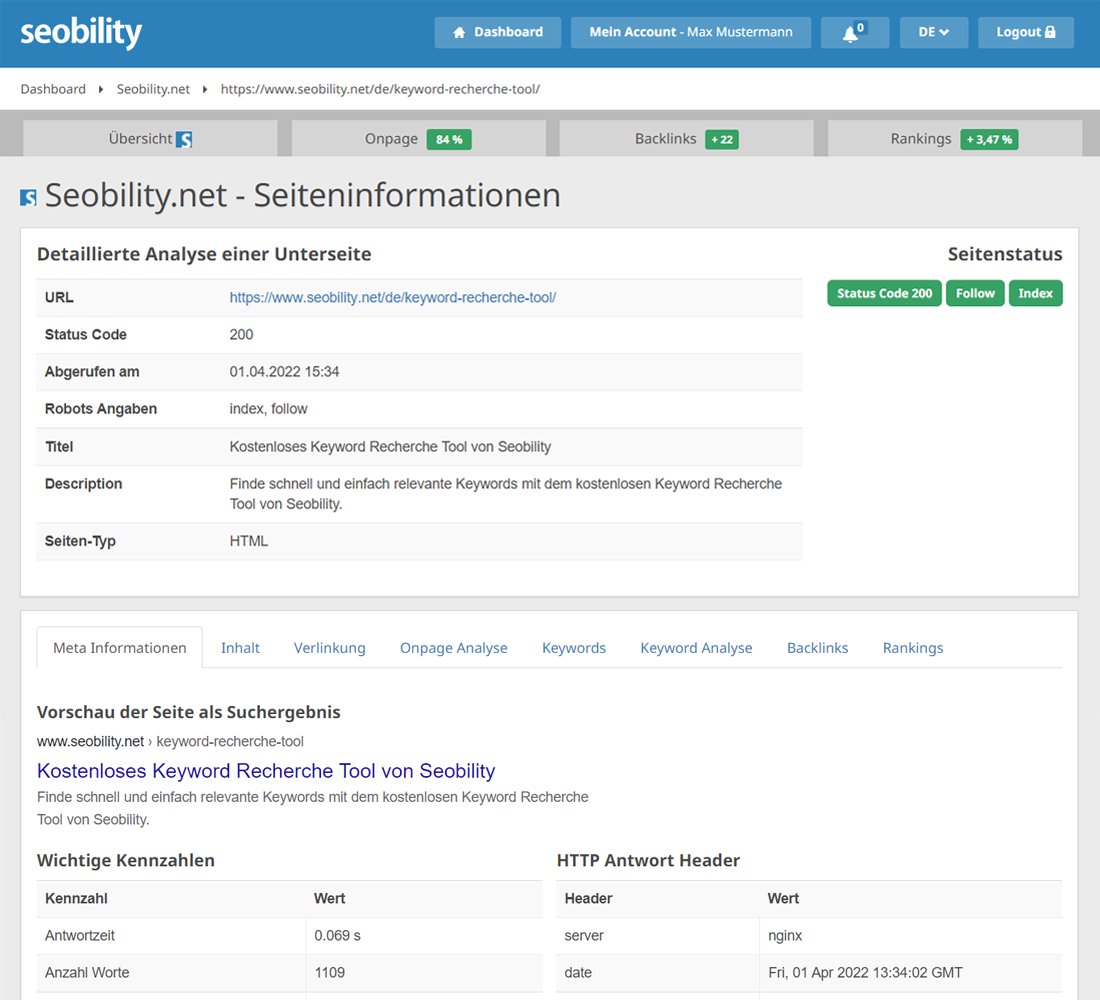Image resolution: width=1100 pixels, height=1000 pixels.
Task: Click the breadcrumb keyword-recherche-tool URL
Action: coord(380,89)
